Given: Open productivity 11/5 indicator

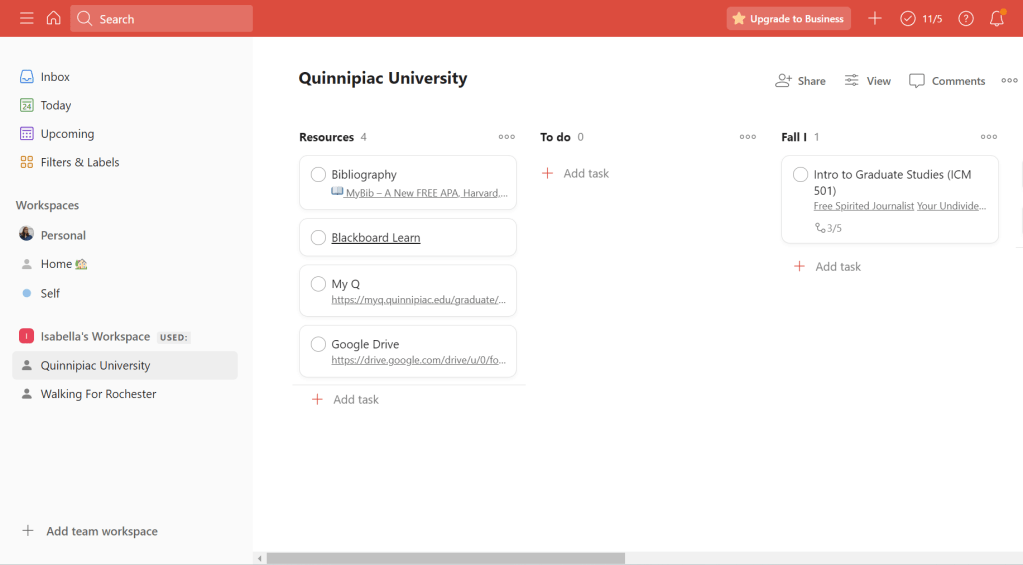Looking at the screenshot, I should [x=921, y=19].
